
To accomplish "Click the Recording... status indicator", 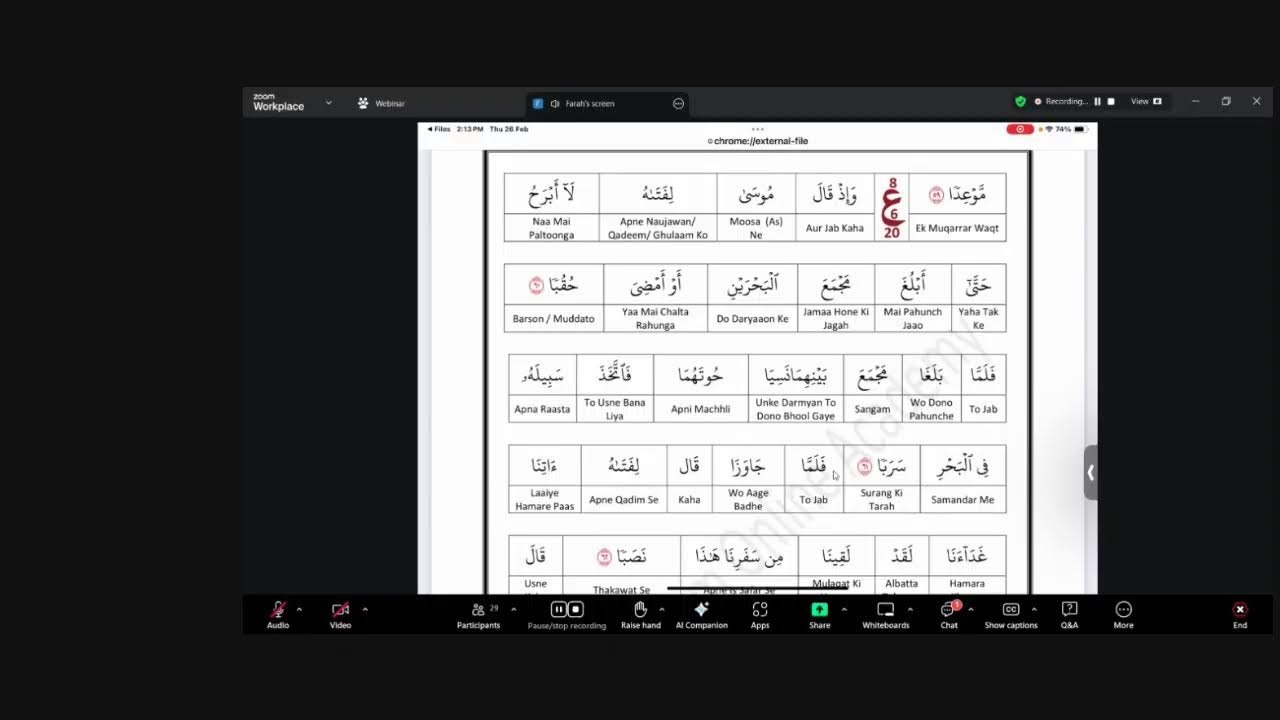I will tap(1061, 101).
